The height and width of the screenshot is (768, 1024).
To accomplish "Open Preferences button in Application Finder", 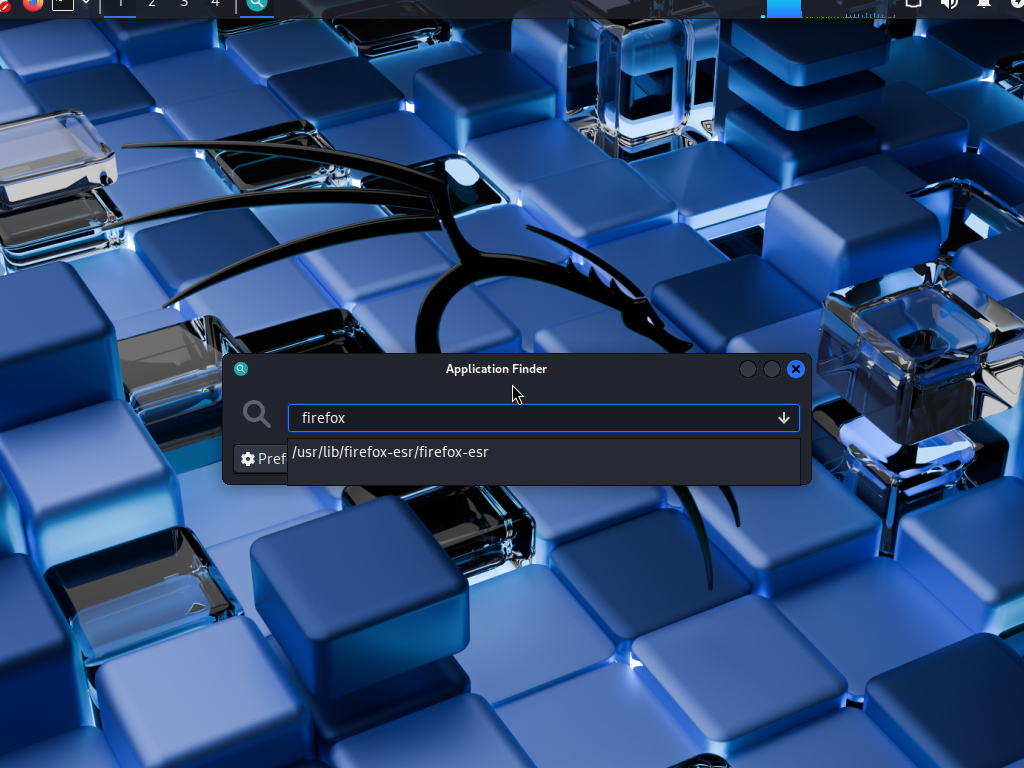I will tap(261, 458).
